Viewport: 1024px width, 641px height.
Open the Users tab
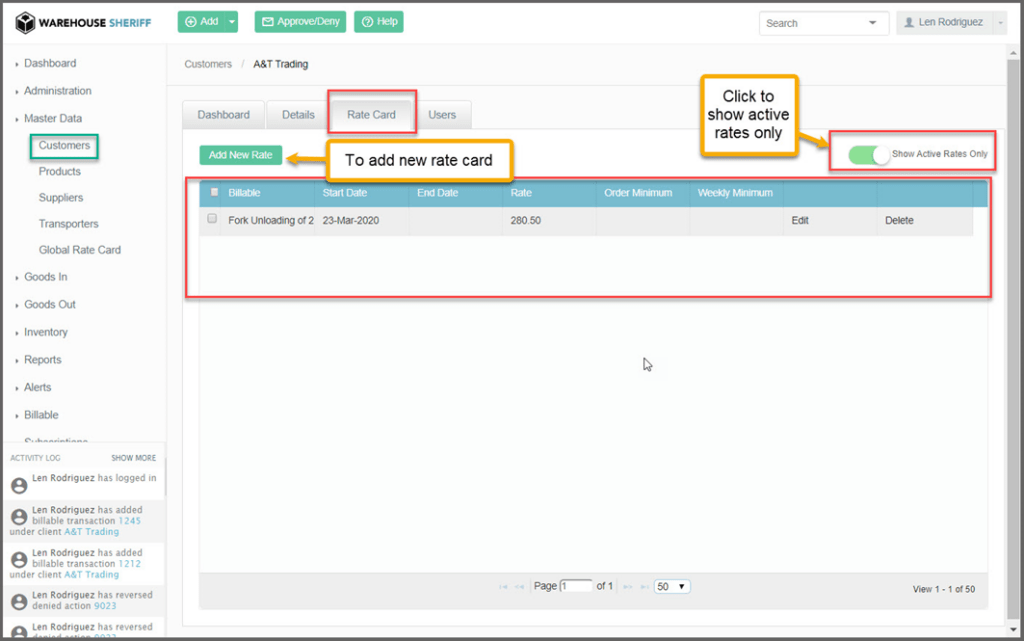coord(442,115)
